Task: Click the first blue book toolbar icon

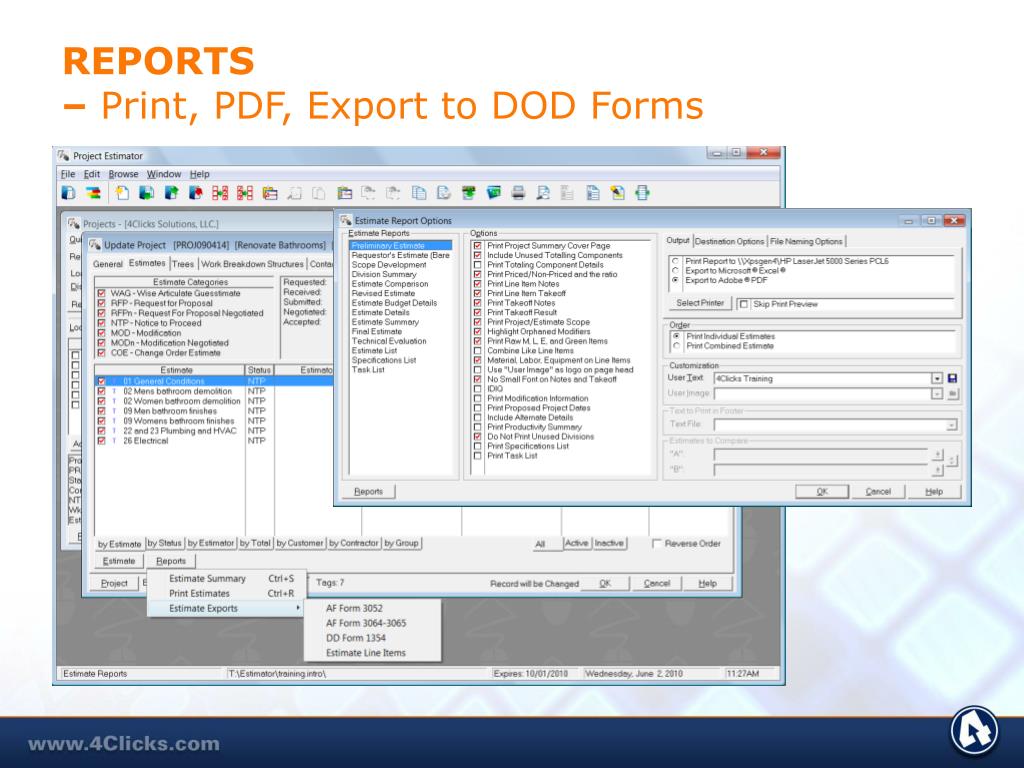Action: (x=69, y=193)
